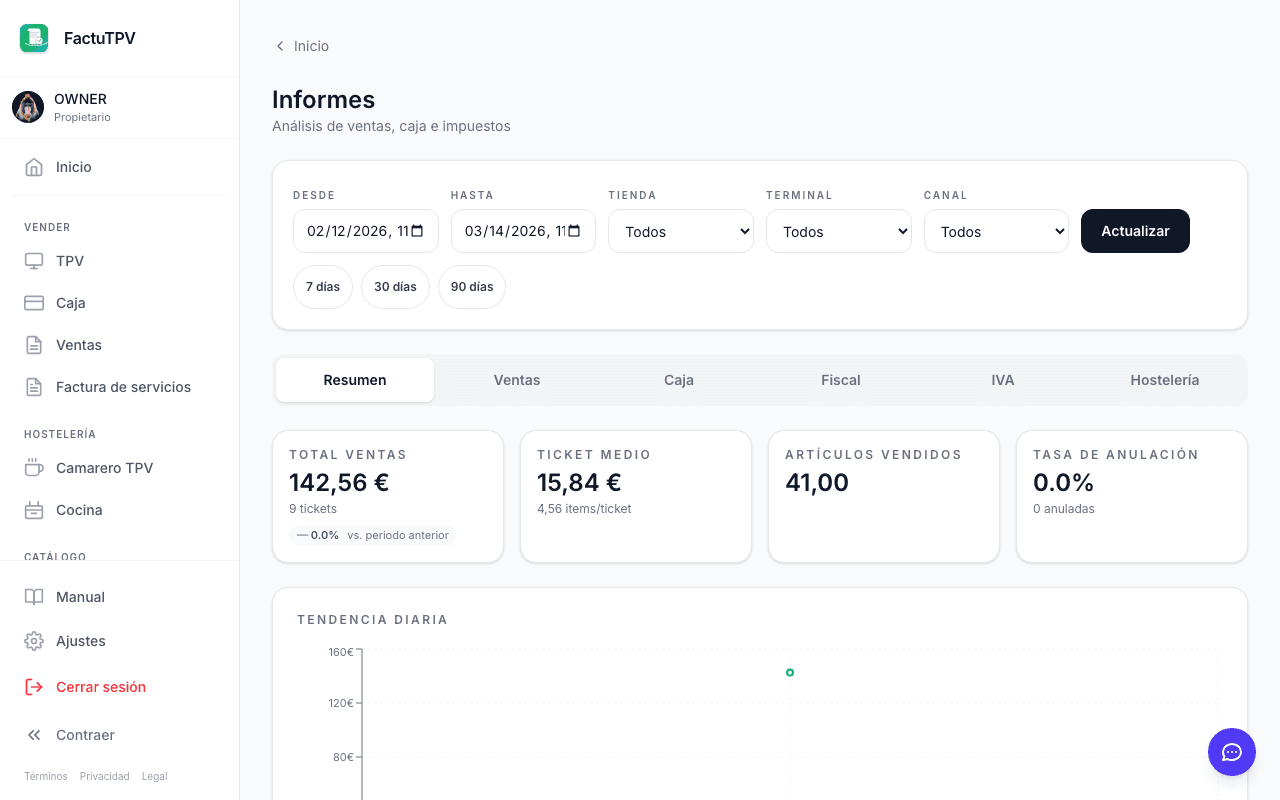Click the Tendencia diaria heading

(372, 620)
